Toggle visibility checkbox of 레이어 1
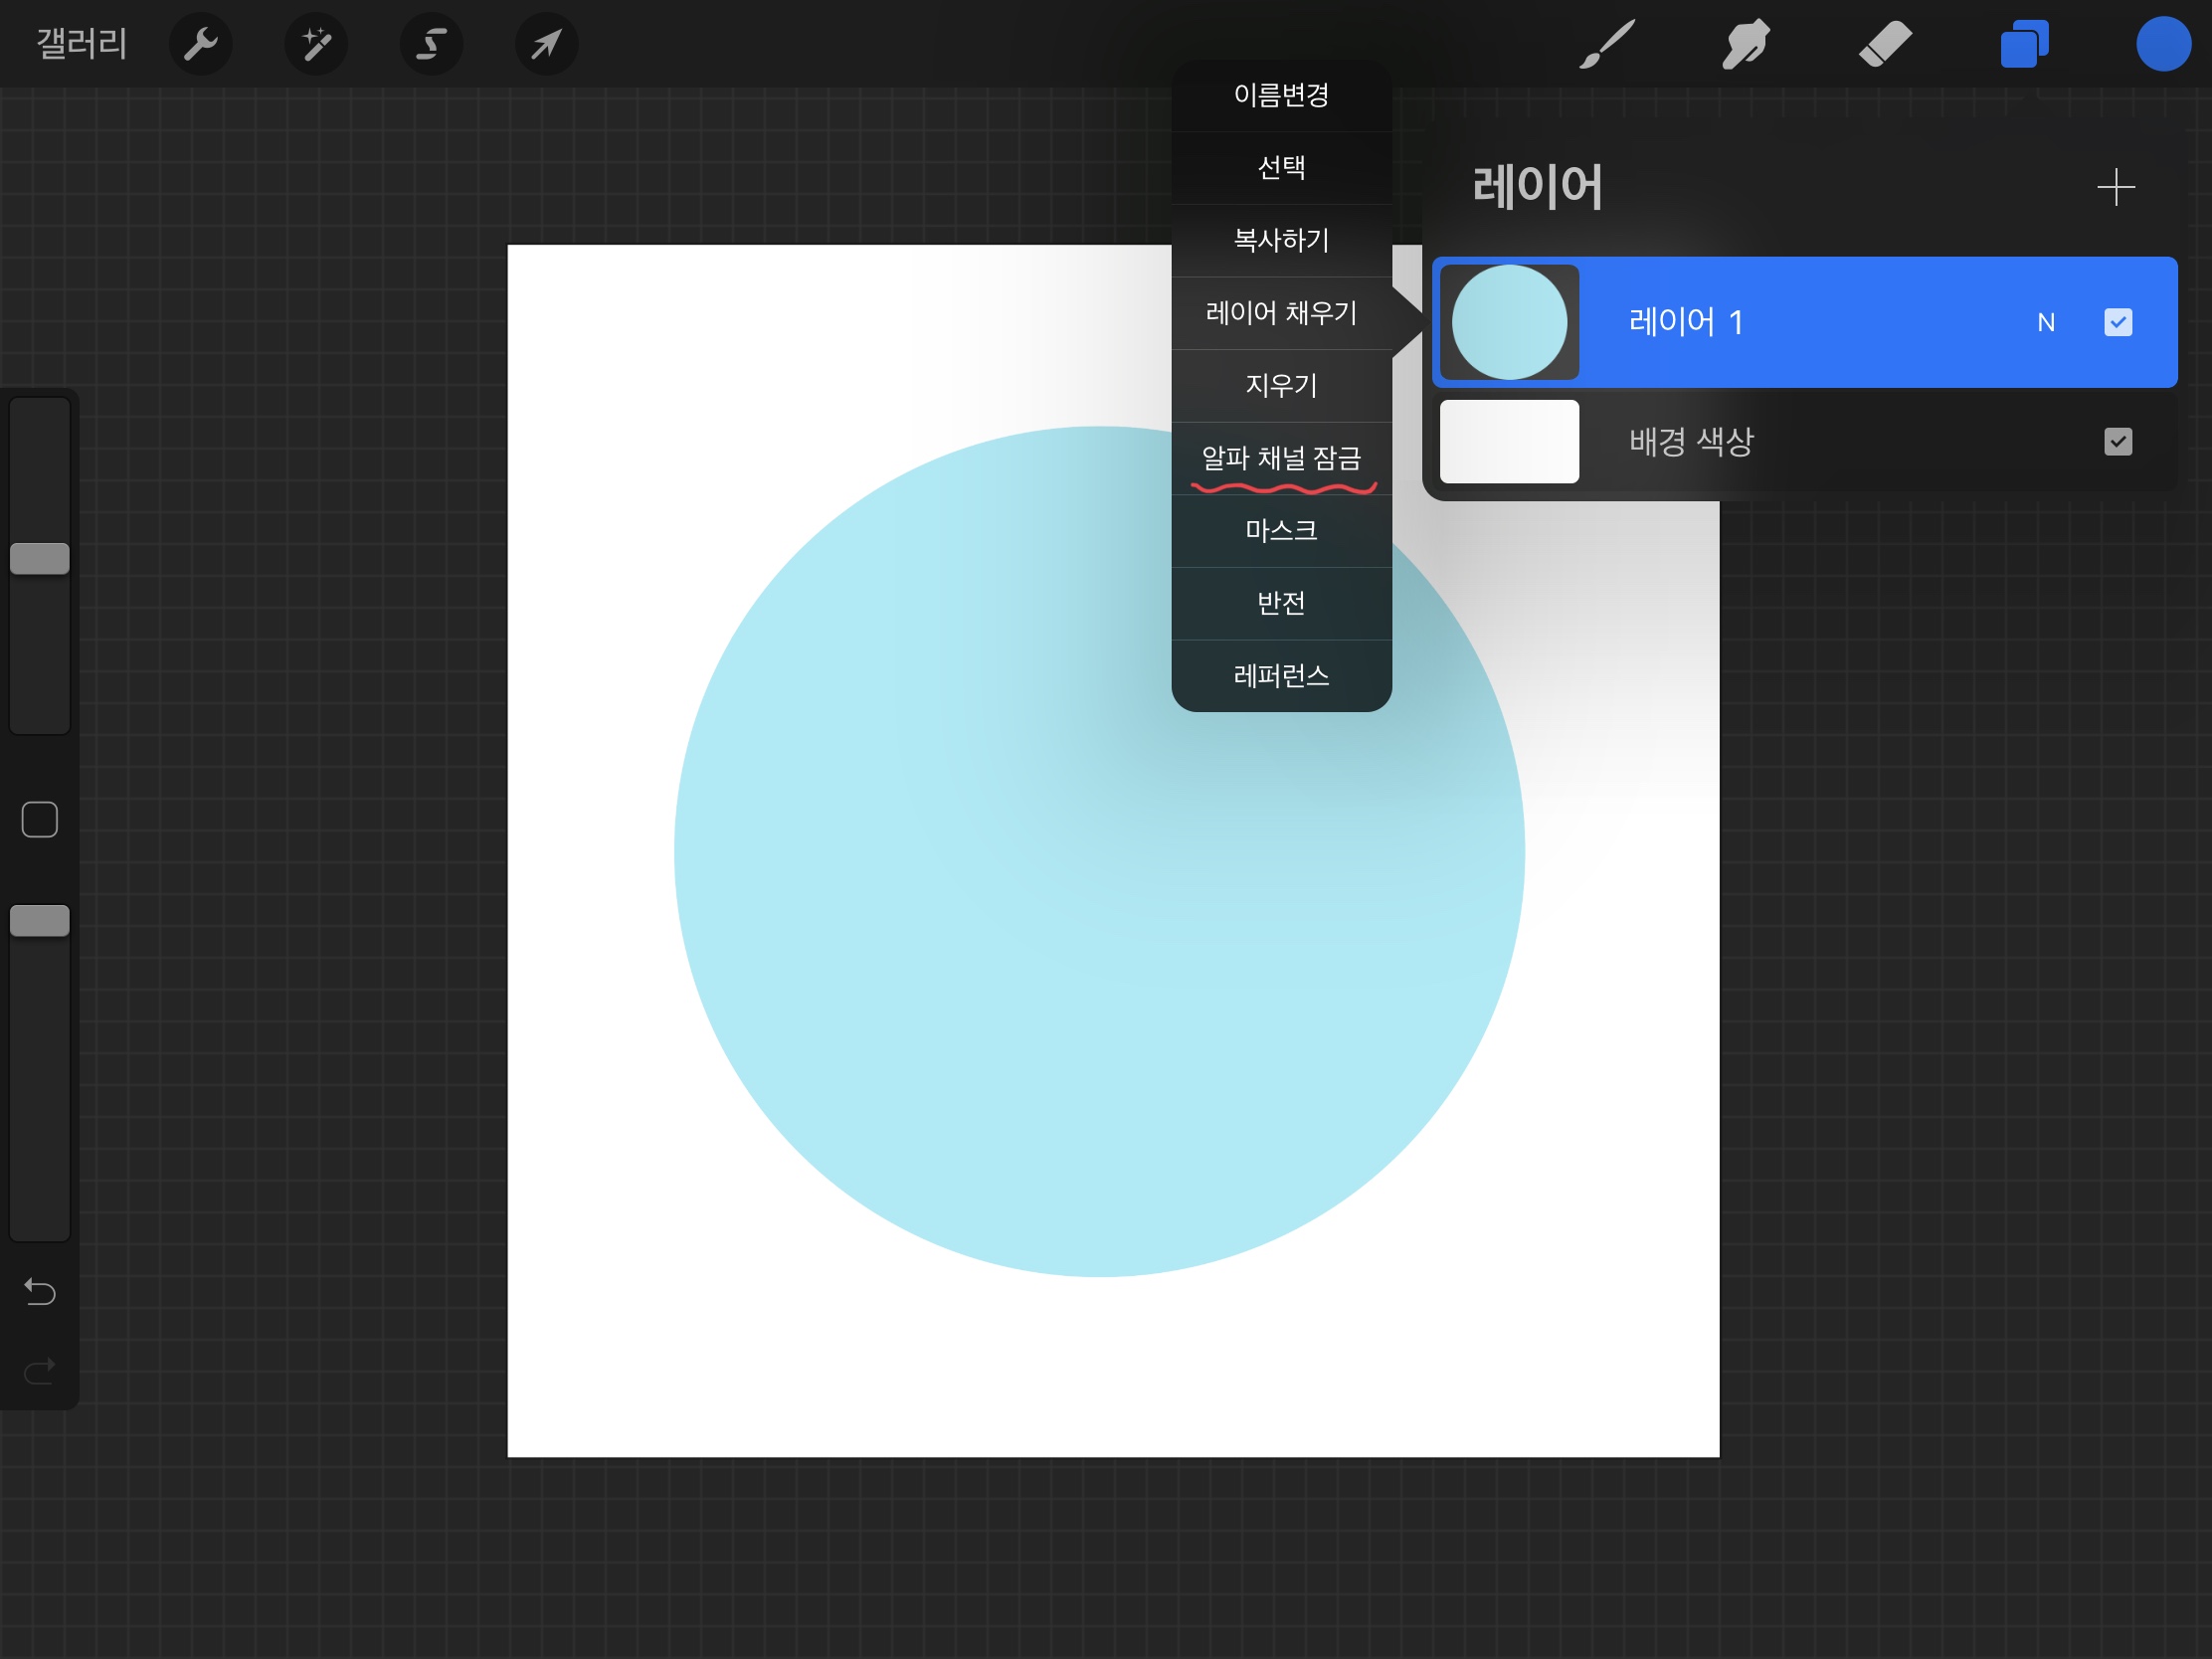The image size is (2212, 1659). (2117, 322)
